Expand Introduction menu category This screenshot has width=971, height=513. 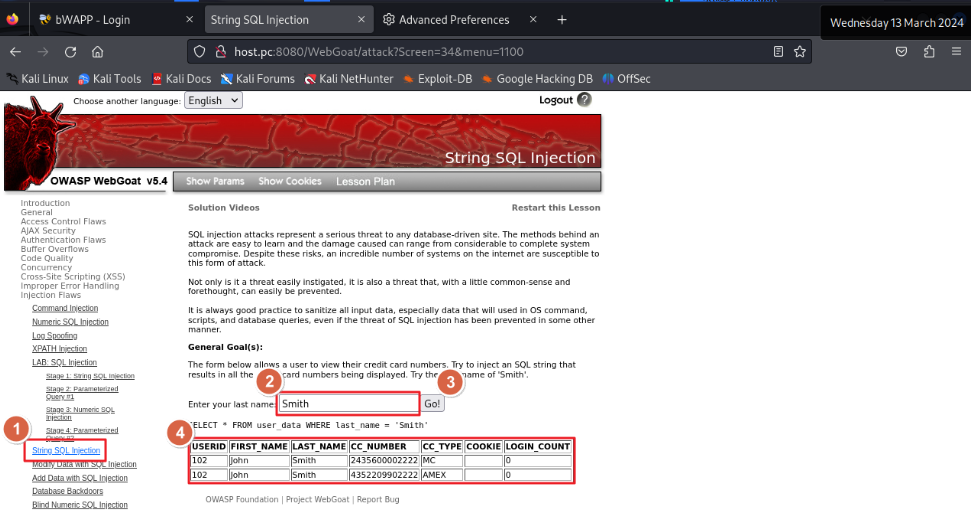45,203
